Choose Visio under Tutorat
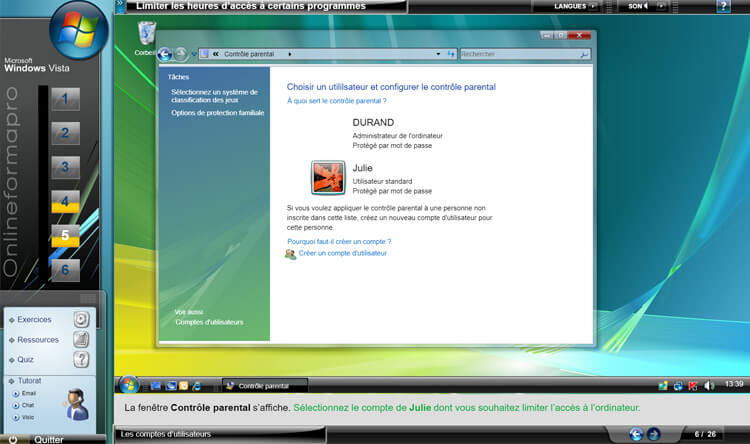 click(28, 417)
